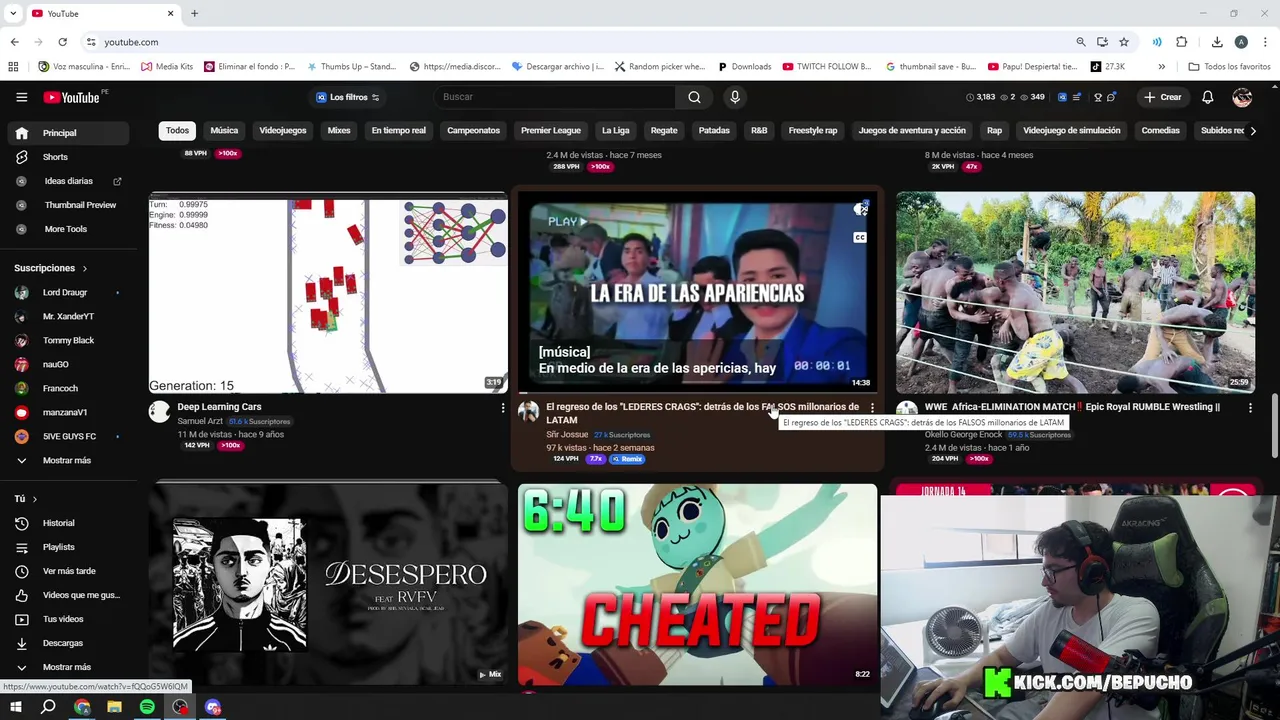
Task: Open Crear dropdown button
Action: point(1163,97)
